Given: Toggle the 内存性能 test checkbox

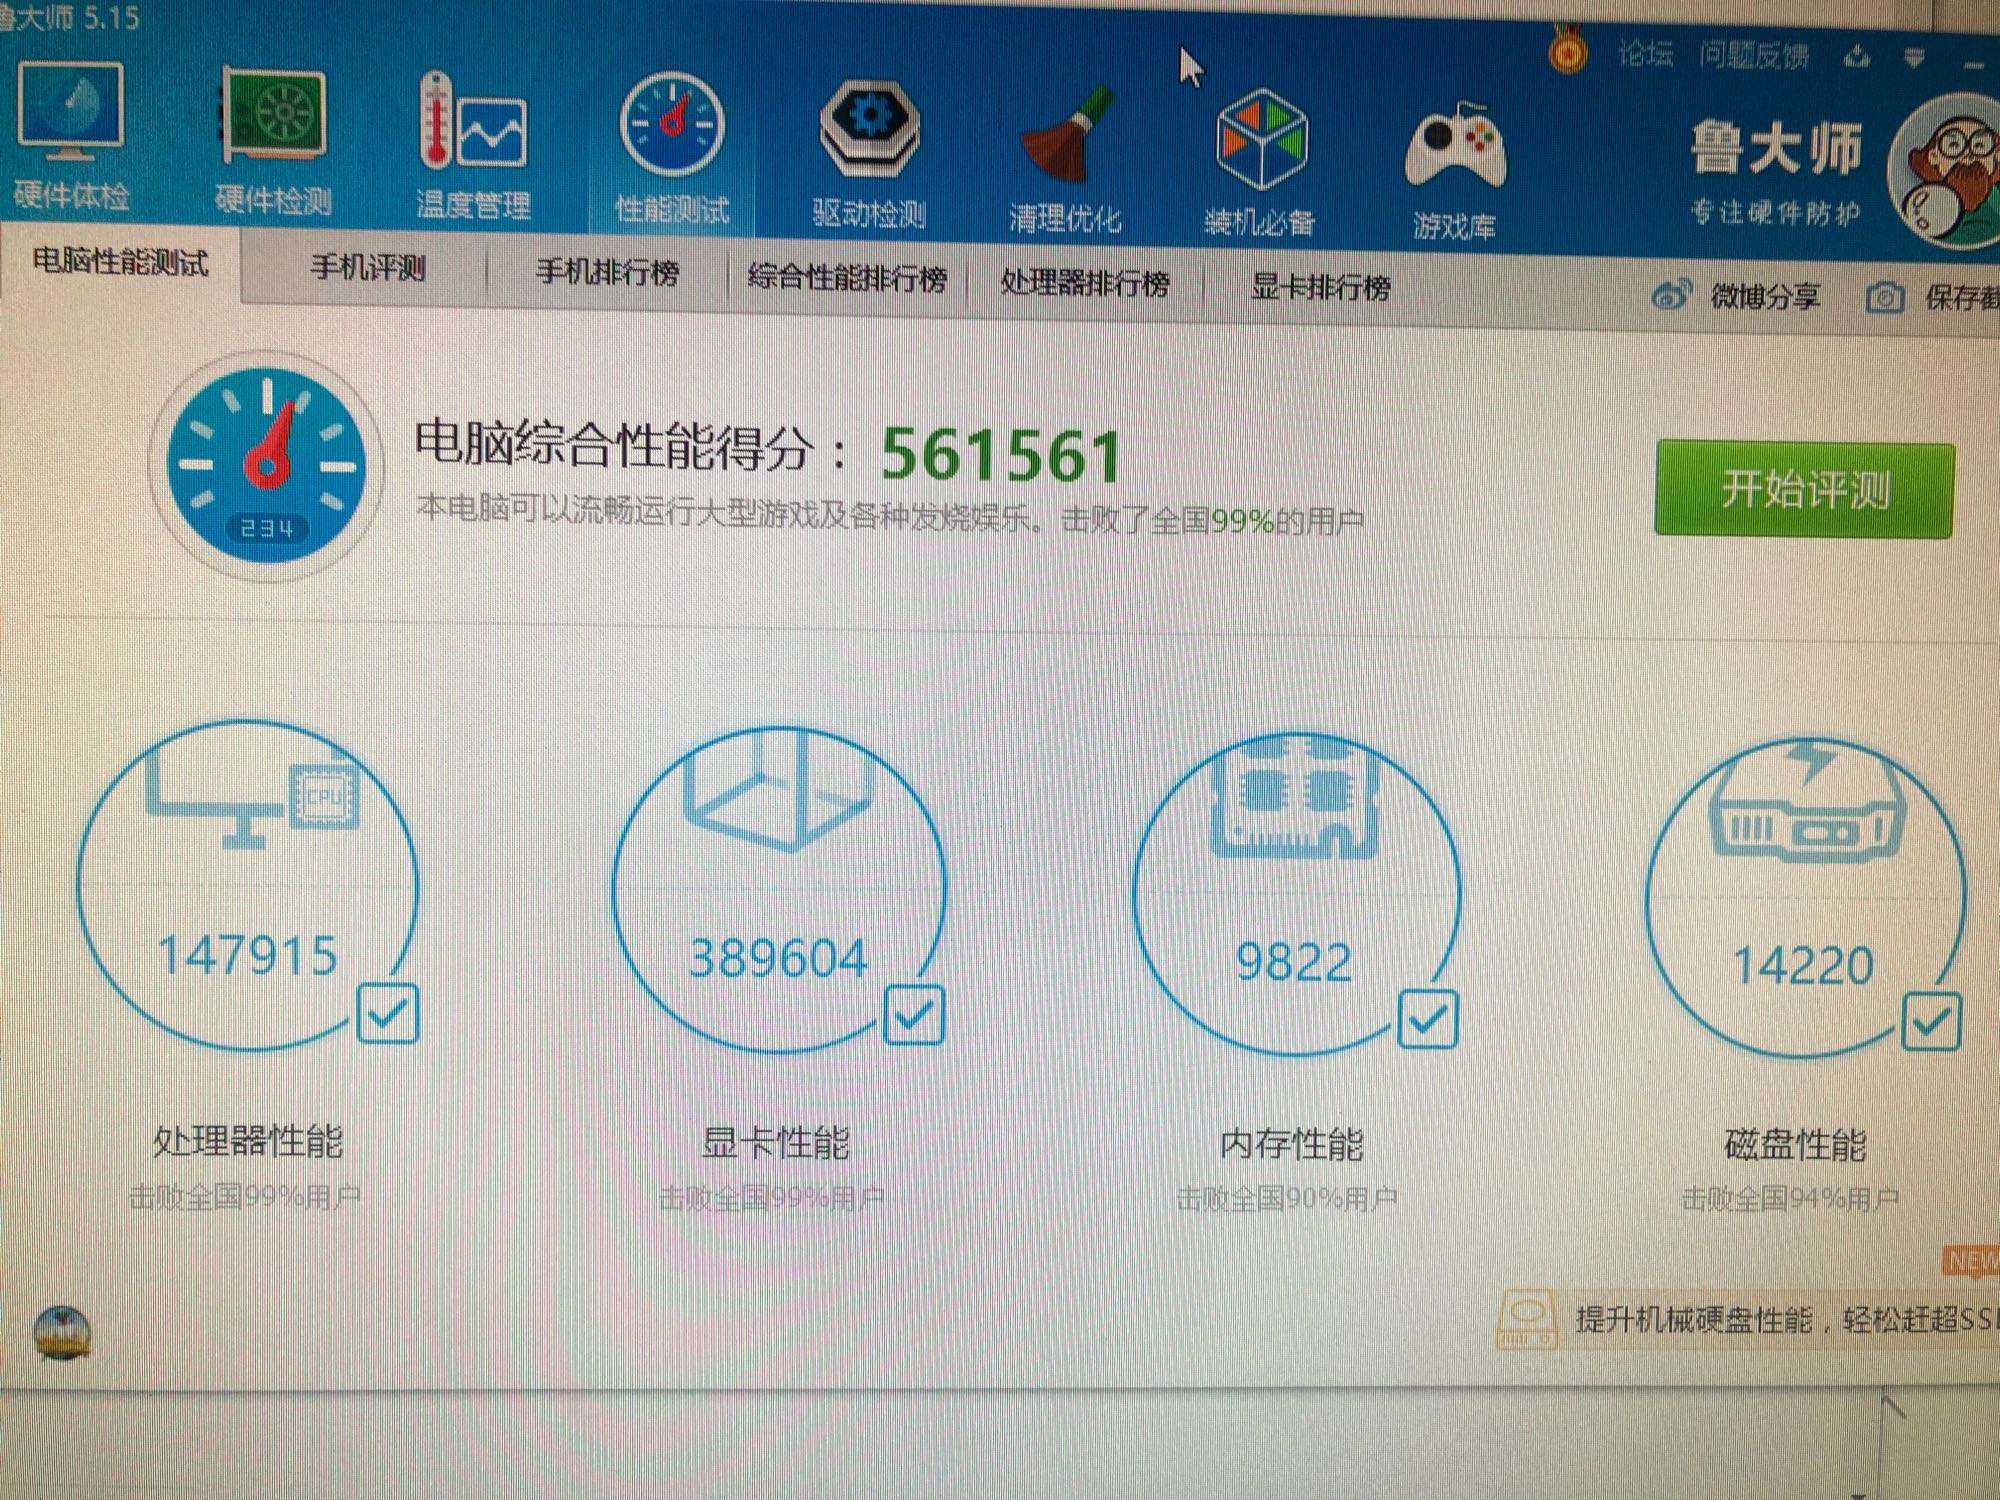Looking at the screenshot, I should [1427, 1019].
